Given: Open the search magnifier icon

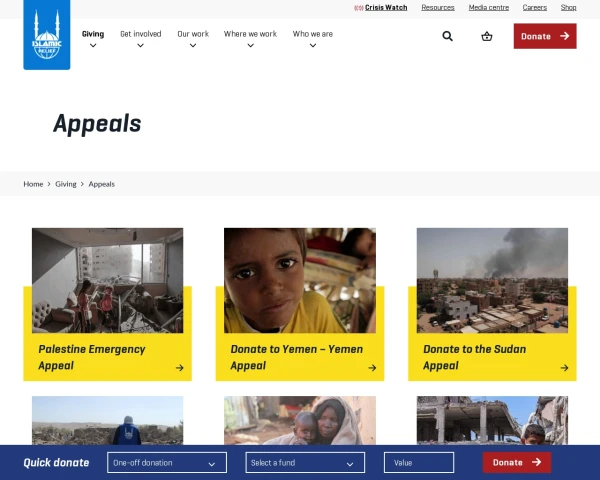Looking at the screenshot, I should click(x=447, y=36).
